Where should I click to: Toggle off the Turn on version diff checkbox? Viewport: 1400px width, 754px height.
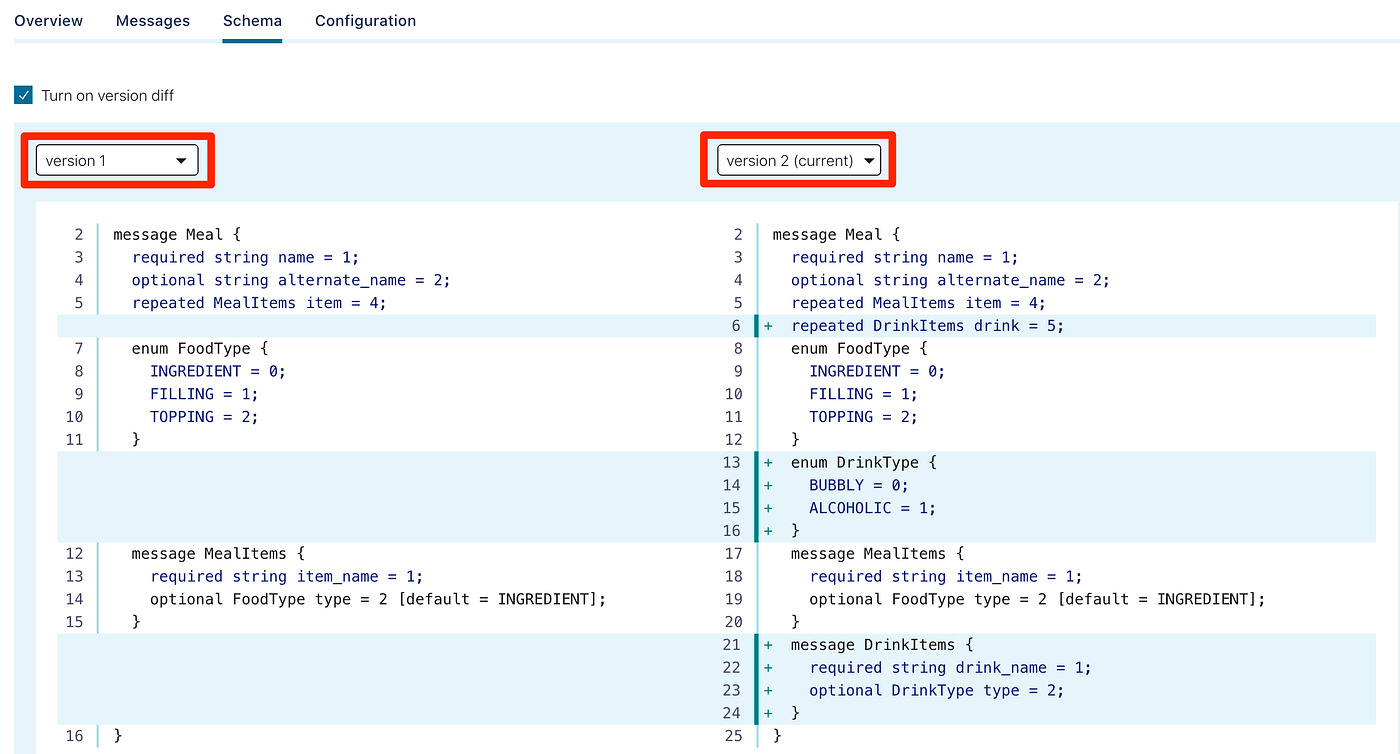pyautogui.click(x=22, y=95)
